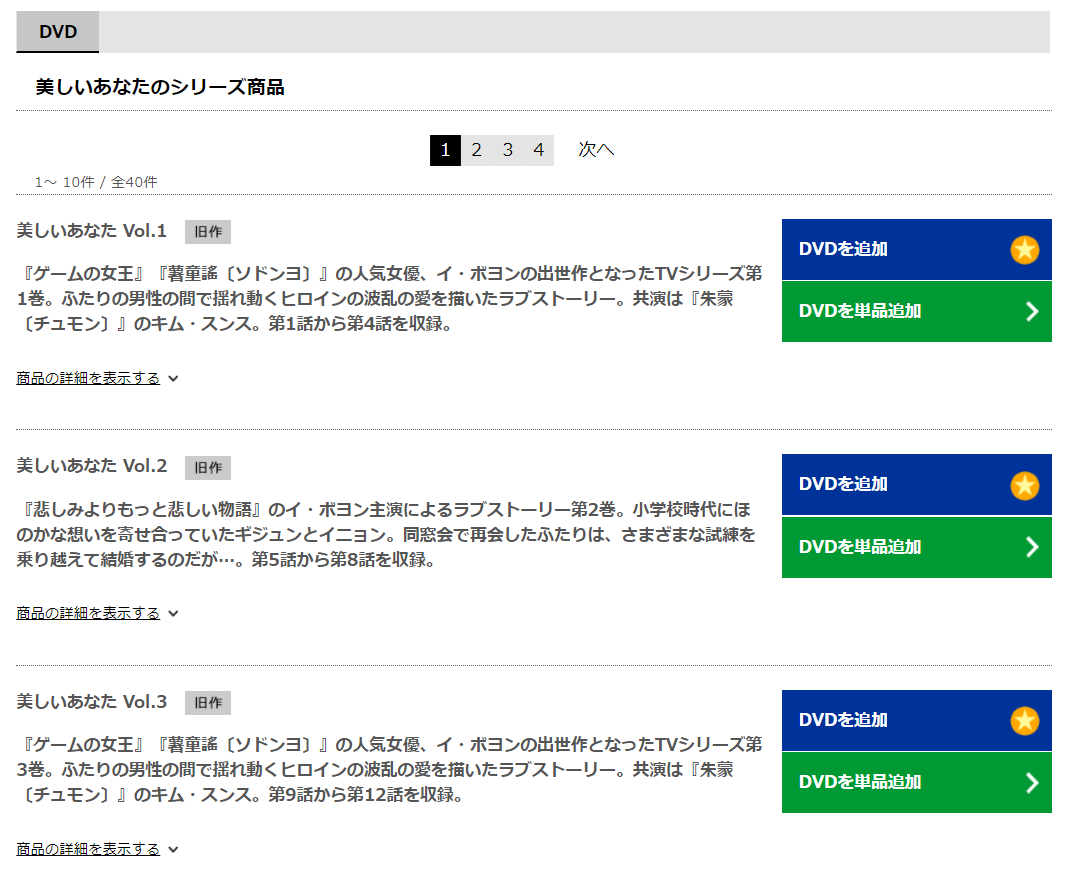Expand 商品の詳細を表示する for Vol.1
This screenshot has width=1071, height=877.
88,378
